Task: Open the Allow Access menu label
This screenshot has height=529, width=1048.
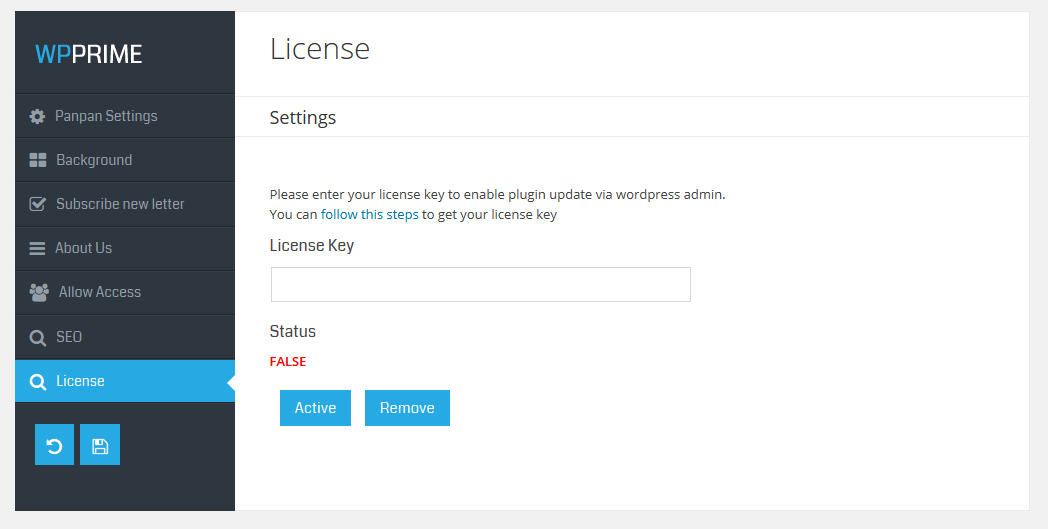Action: click(x=99, y=292)
